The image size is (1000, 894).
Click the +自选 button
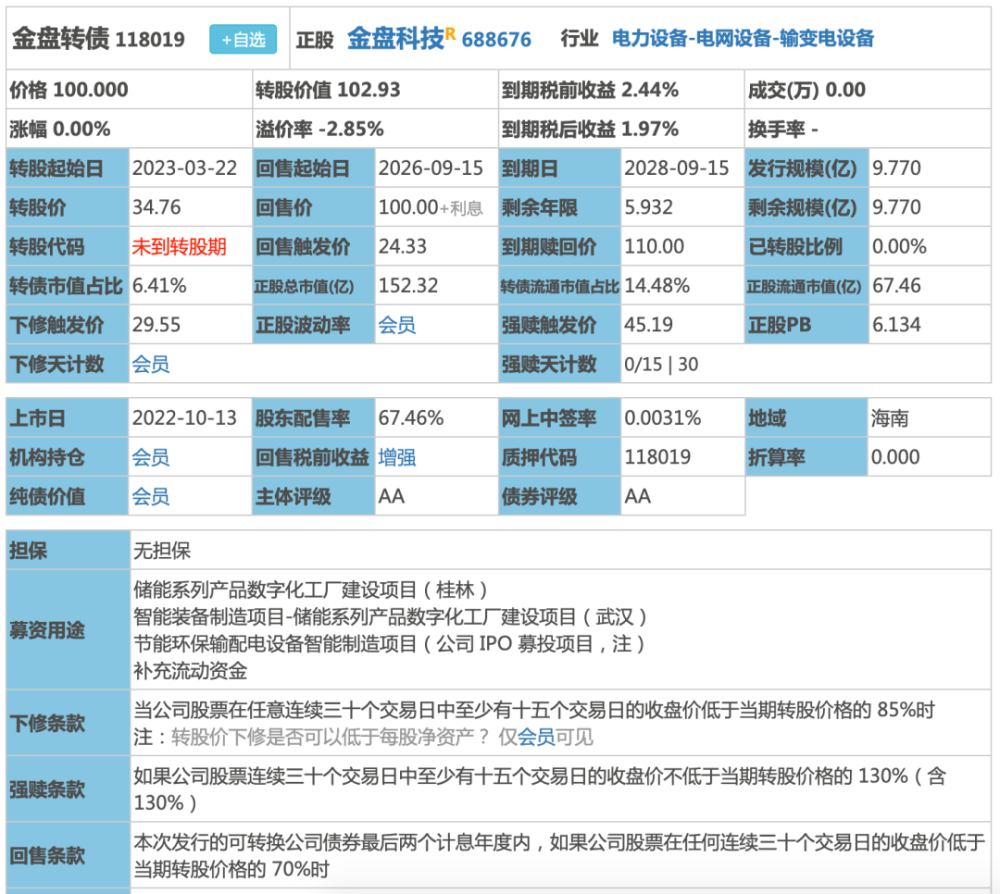point(243,40)
